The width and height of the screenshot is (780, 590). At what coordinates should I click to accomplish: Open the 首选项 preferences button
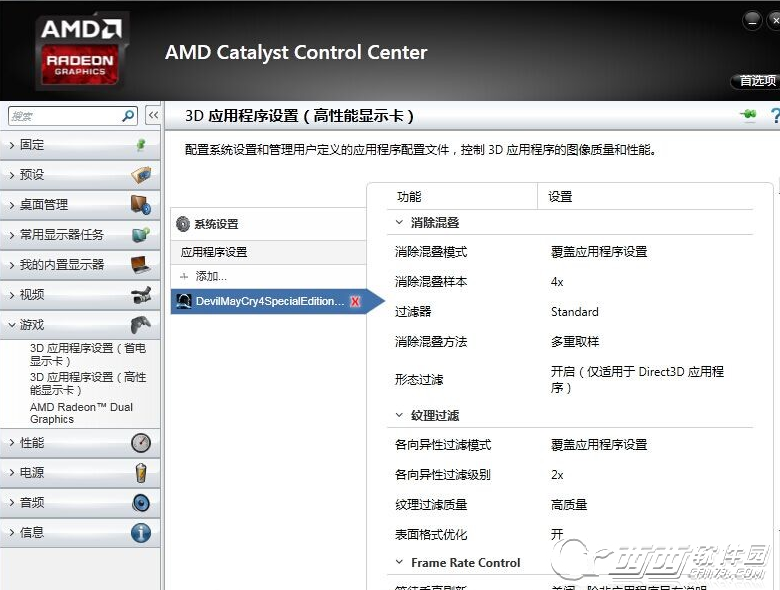(756, 81)
